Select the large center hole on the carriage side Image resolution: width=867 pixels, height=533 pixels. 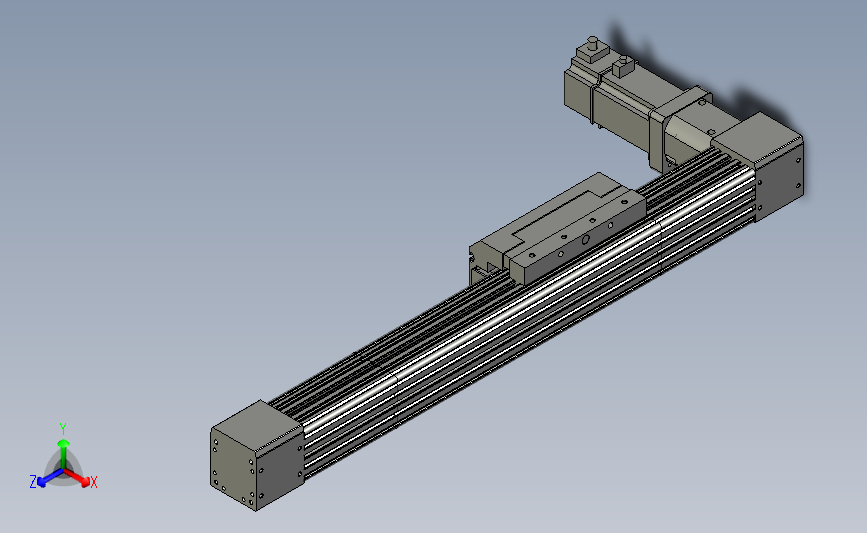click(585, 239)
